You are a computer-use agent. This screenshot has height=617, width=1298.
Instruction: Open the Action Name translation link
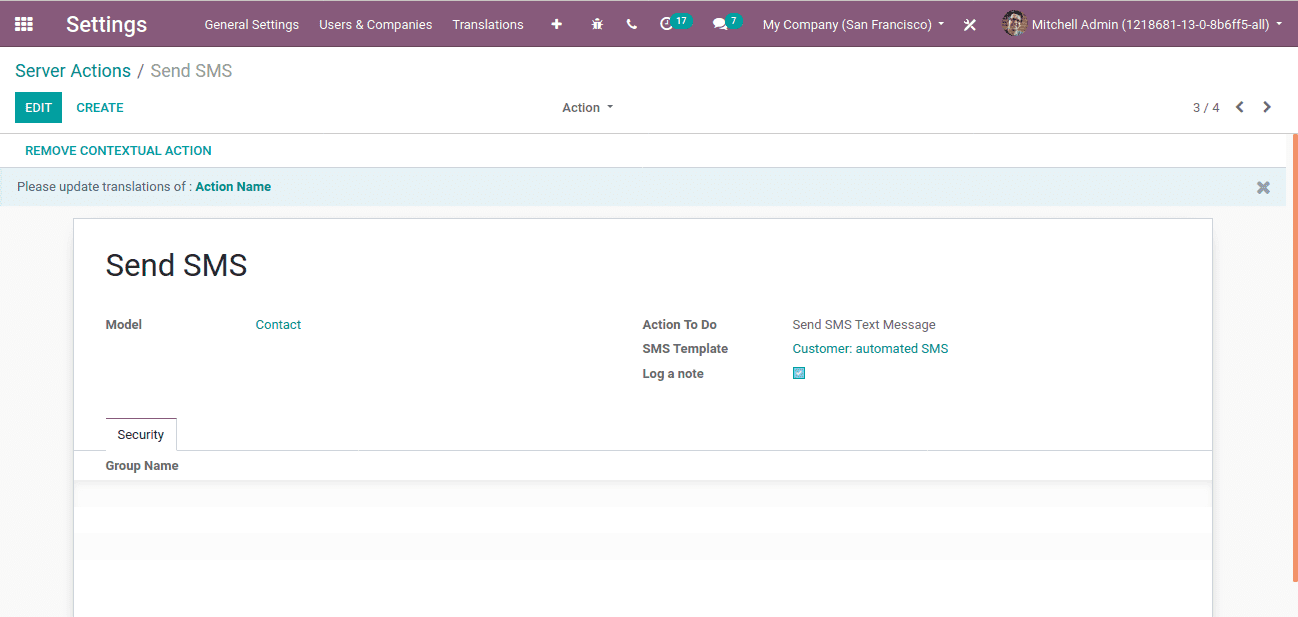(x=233, y=187)
